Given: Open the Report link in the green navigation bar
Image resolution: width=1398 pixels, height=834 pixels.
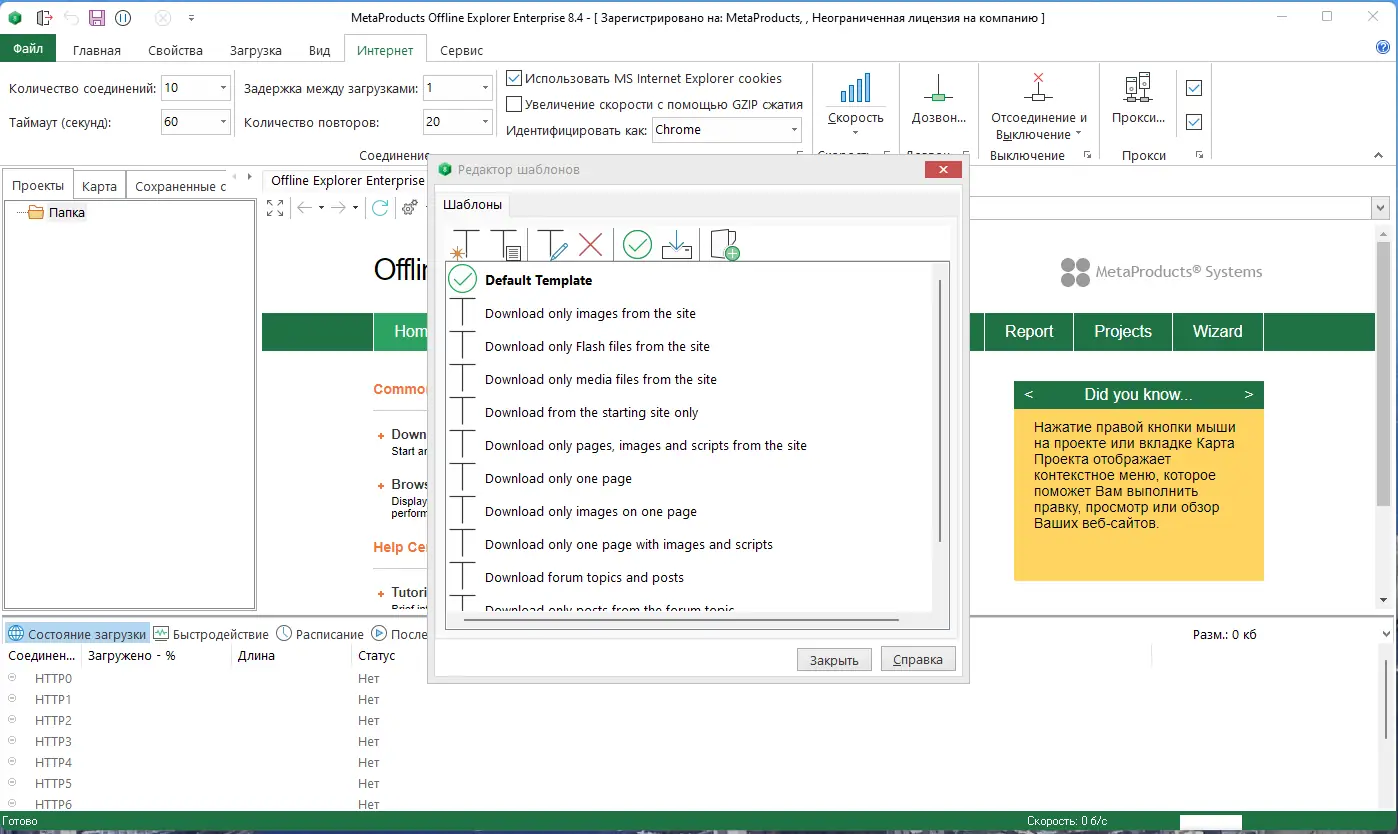Looking at the screenshot, I should (x=1029, y=332).
